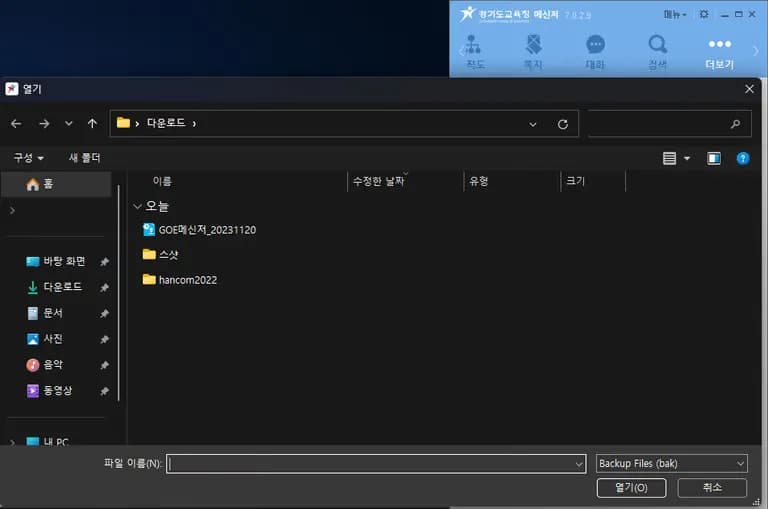Select 홈 in the navigation pane
This screenshot has width=768, height=509.
pos(56,184)
